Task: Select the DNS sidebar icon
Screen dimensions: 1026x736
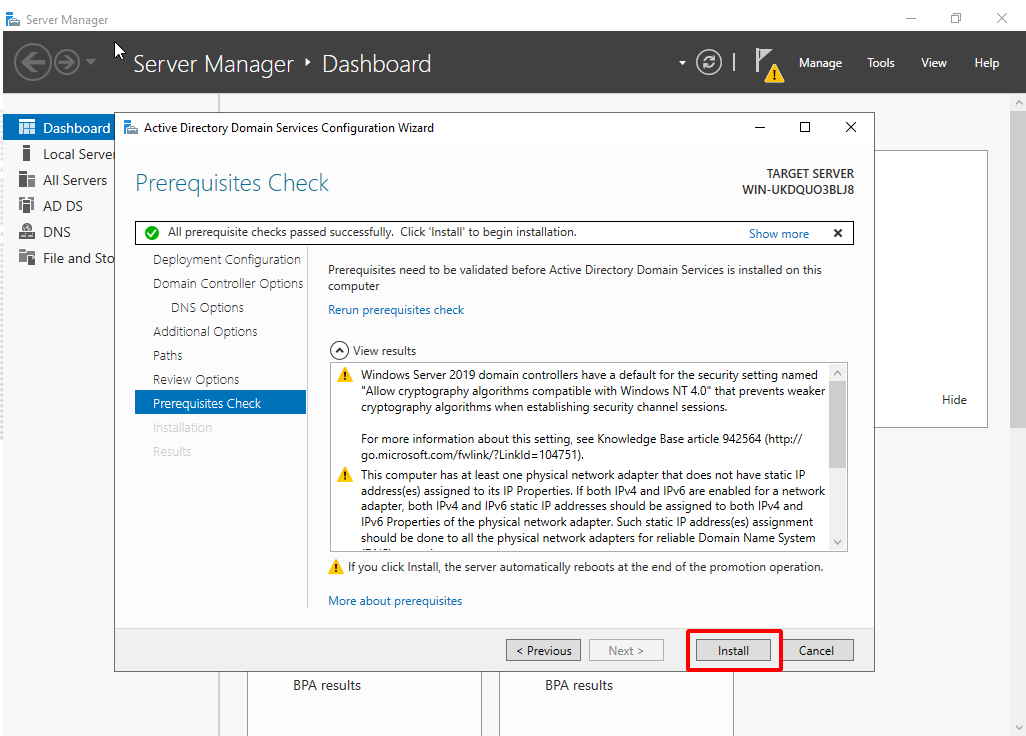Action: [27, 232]
